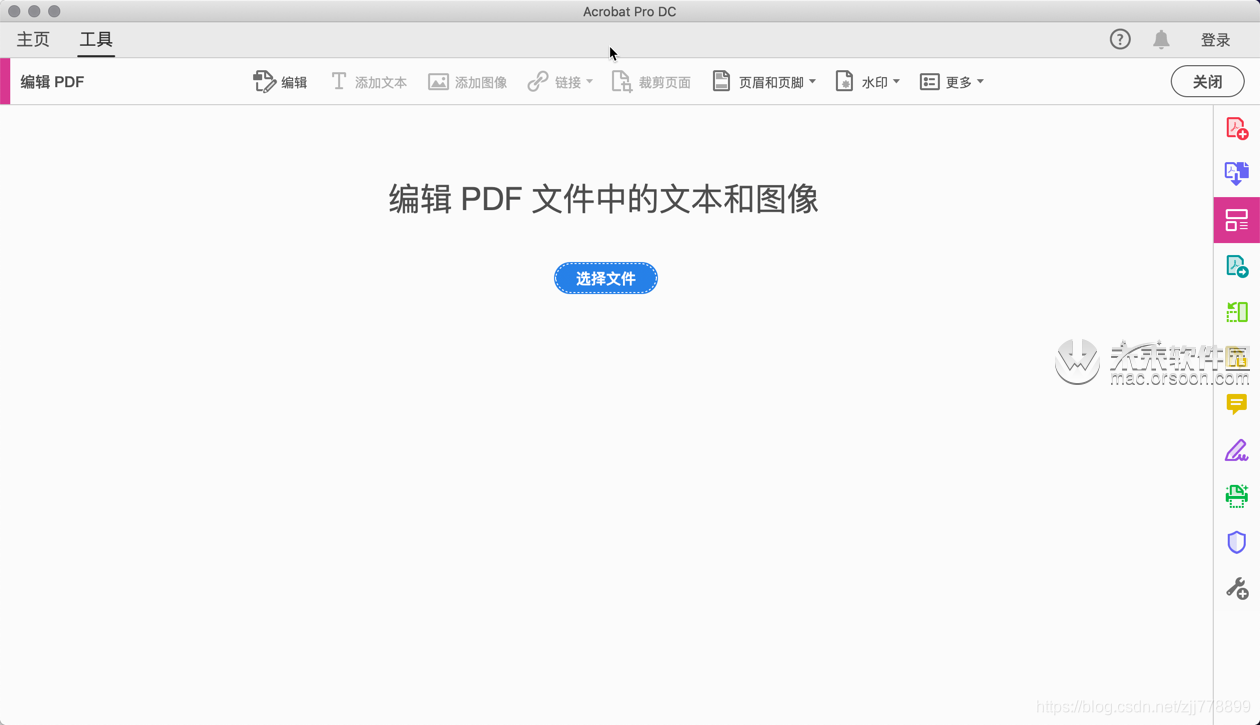The width and height of the screenshot is (1260, 725).
Task: Select the Add Text (添加文本) tool
Action: pos(368,82)
